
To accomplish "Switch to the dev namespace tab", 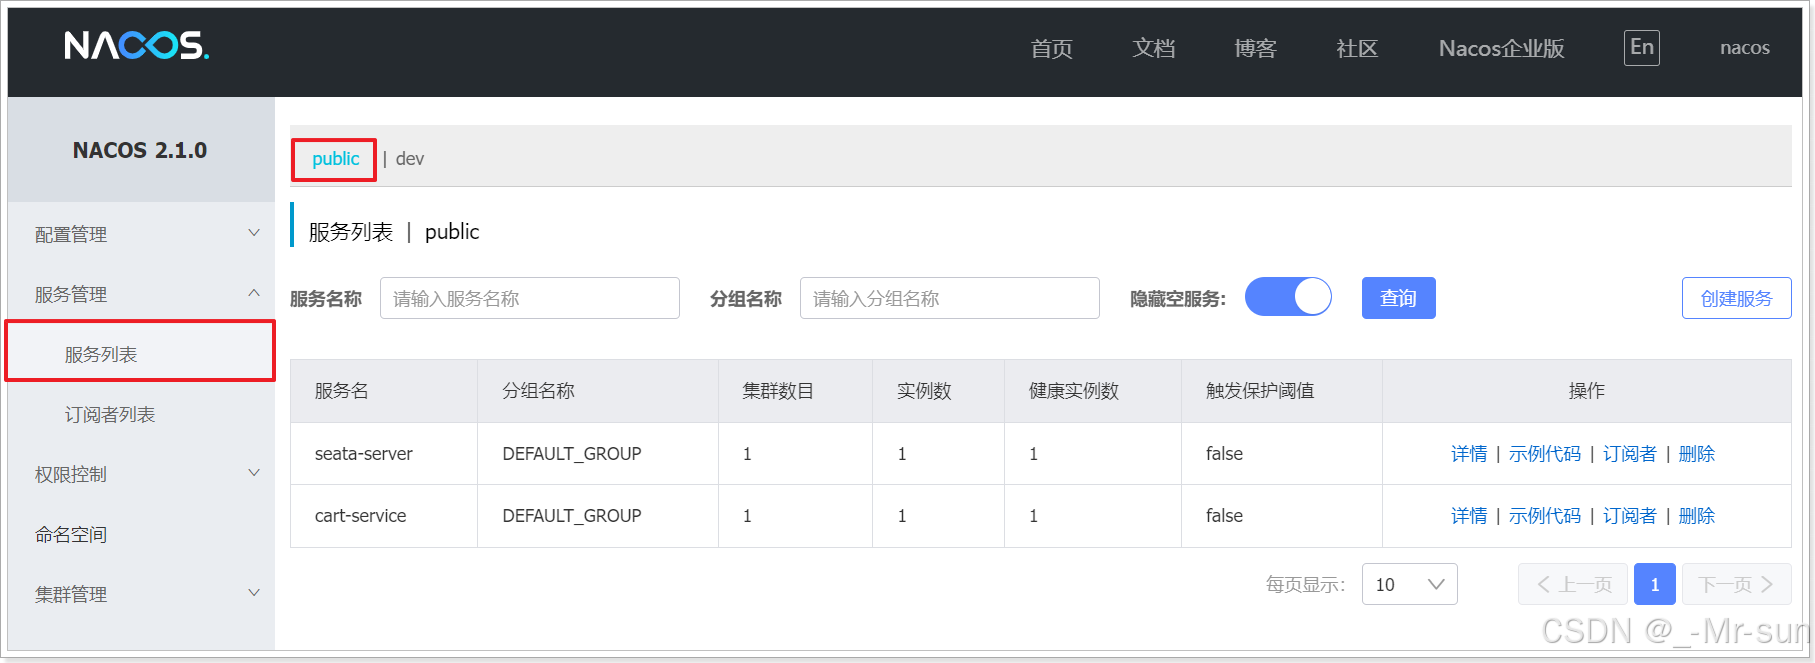I will coord(409,159).
